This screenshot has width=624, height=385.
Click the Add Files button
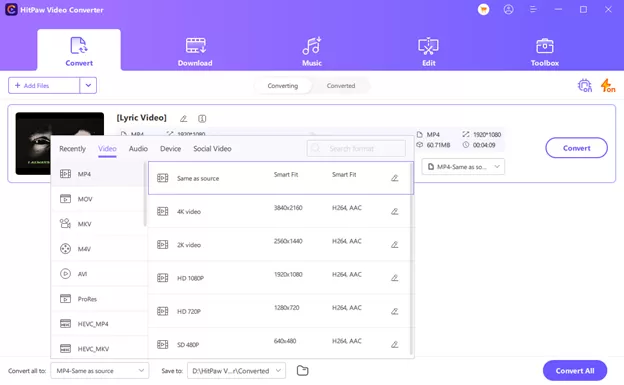click(44, 86)
